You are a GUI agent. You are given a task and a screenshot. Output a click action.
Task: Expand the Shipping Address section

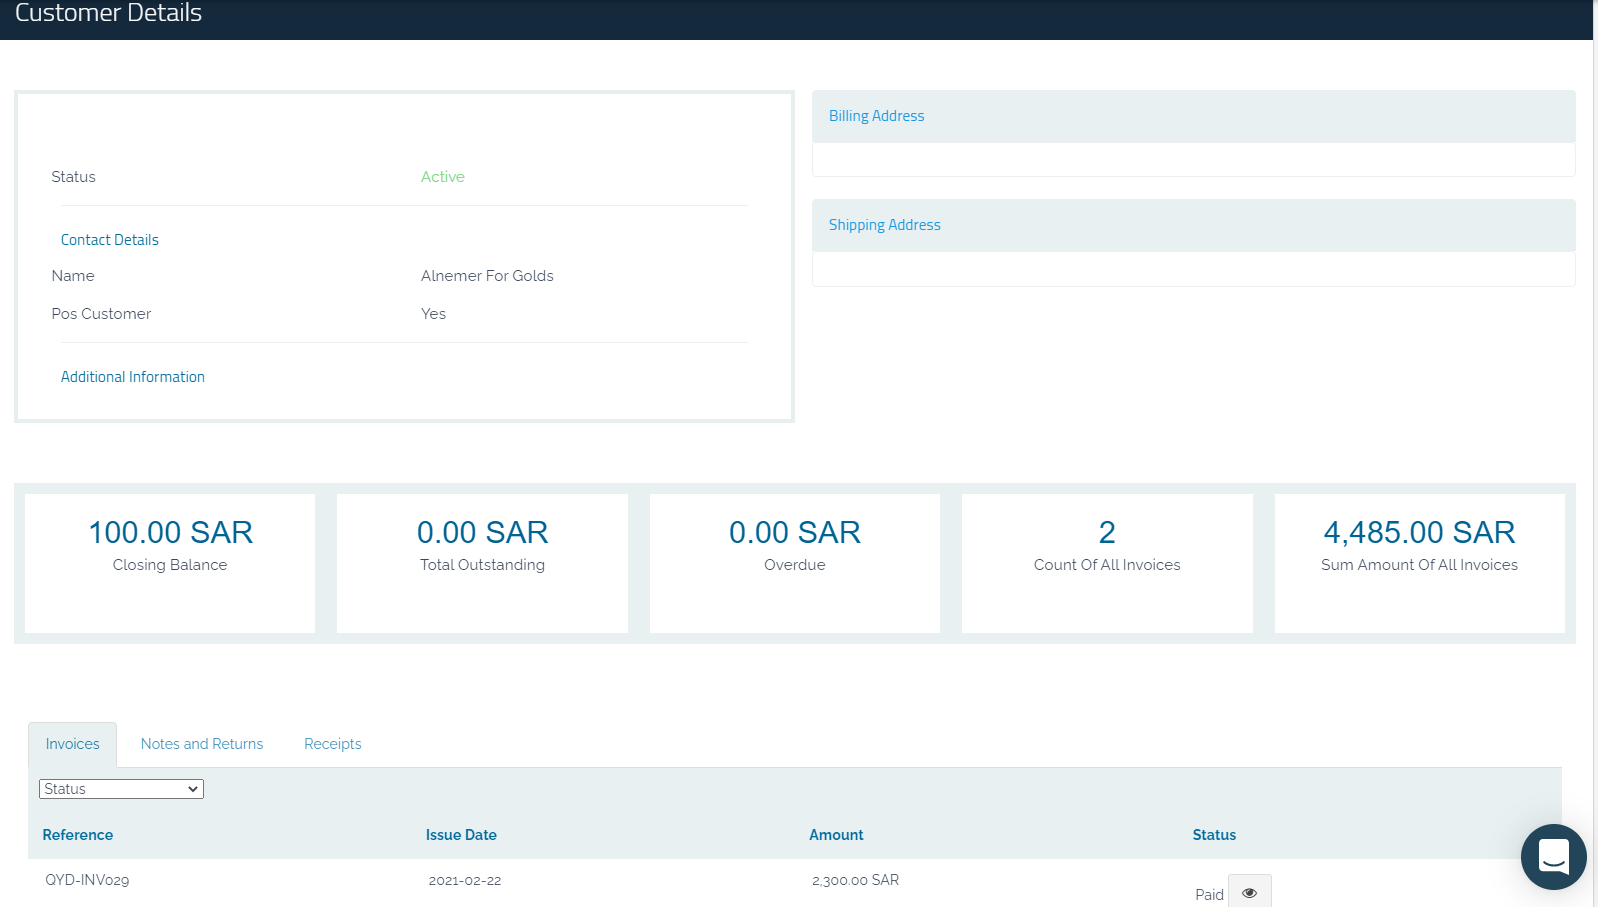click(884, 225)
